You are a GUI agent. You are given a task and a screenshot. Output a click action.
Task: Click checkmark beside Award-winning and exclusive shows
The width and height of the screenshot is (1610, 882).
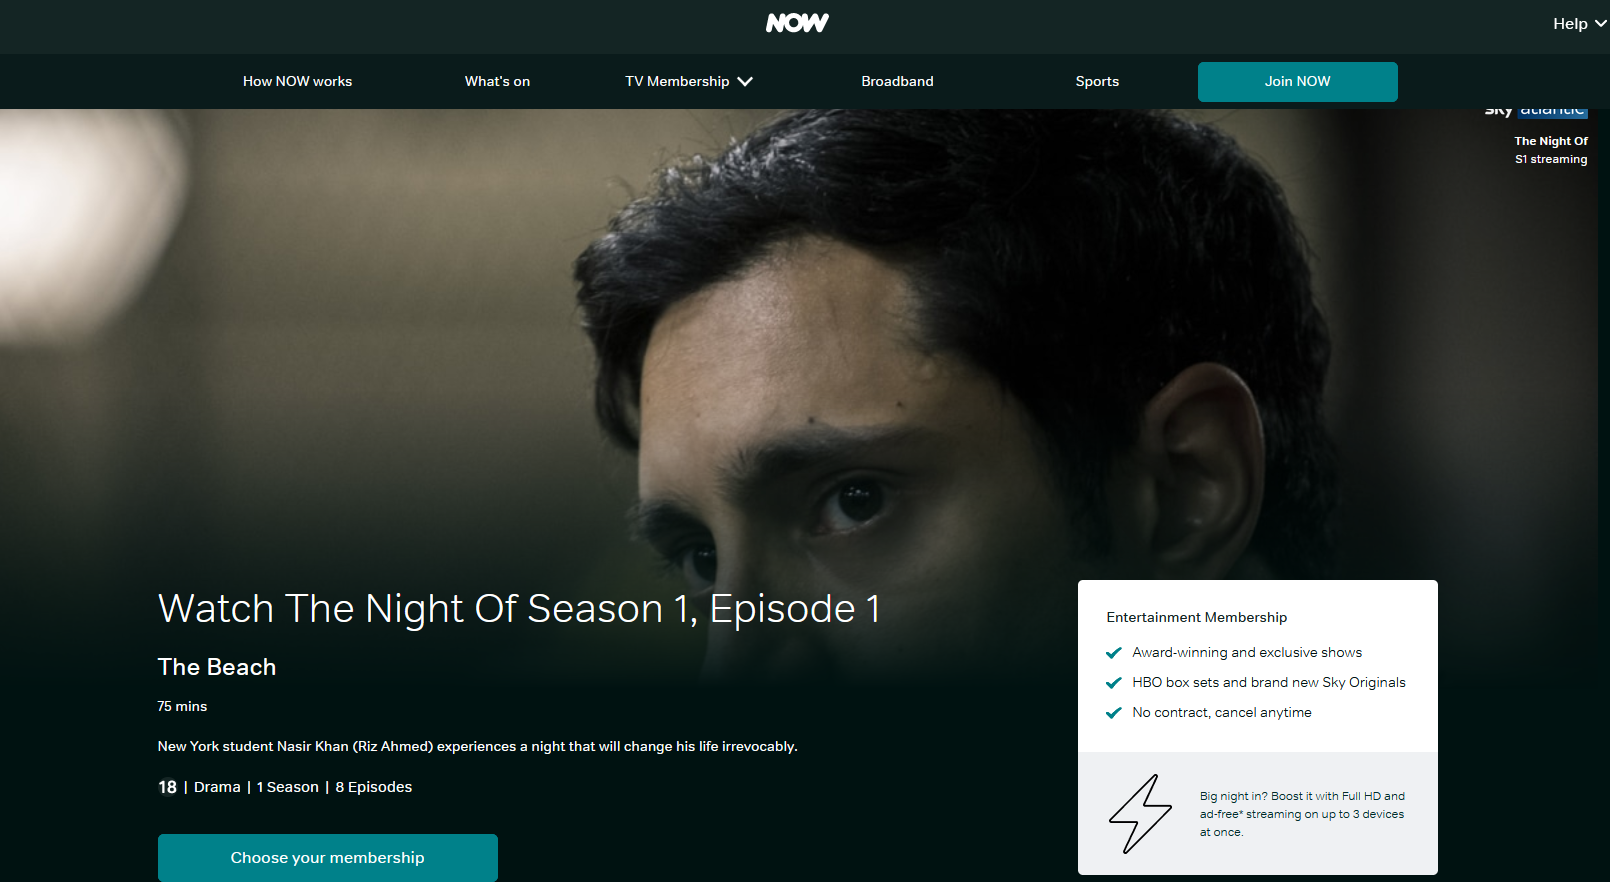tap(1113, 653)
